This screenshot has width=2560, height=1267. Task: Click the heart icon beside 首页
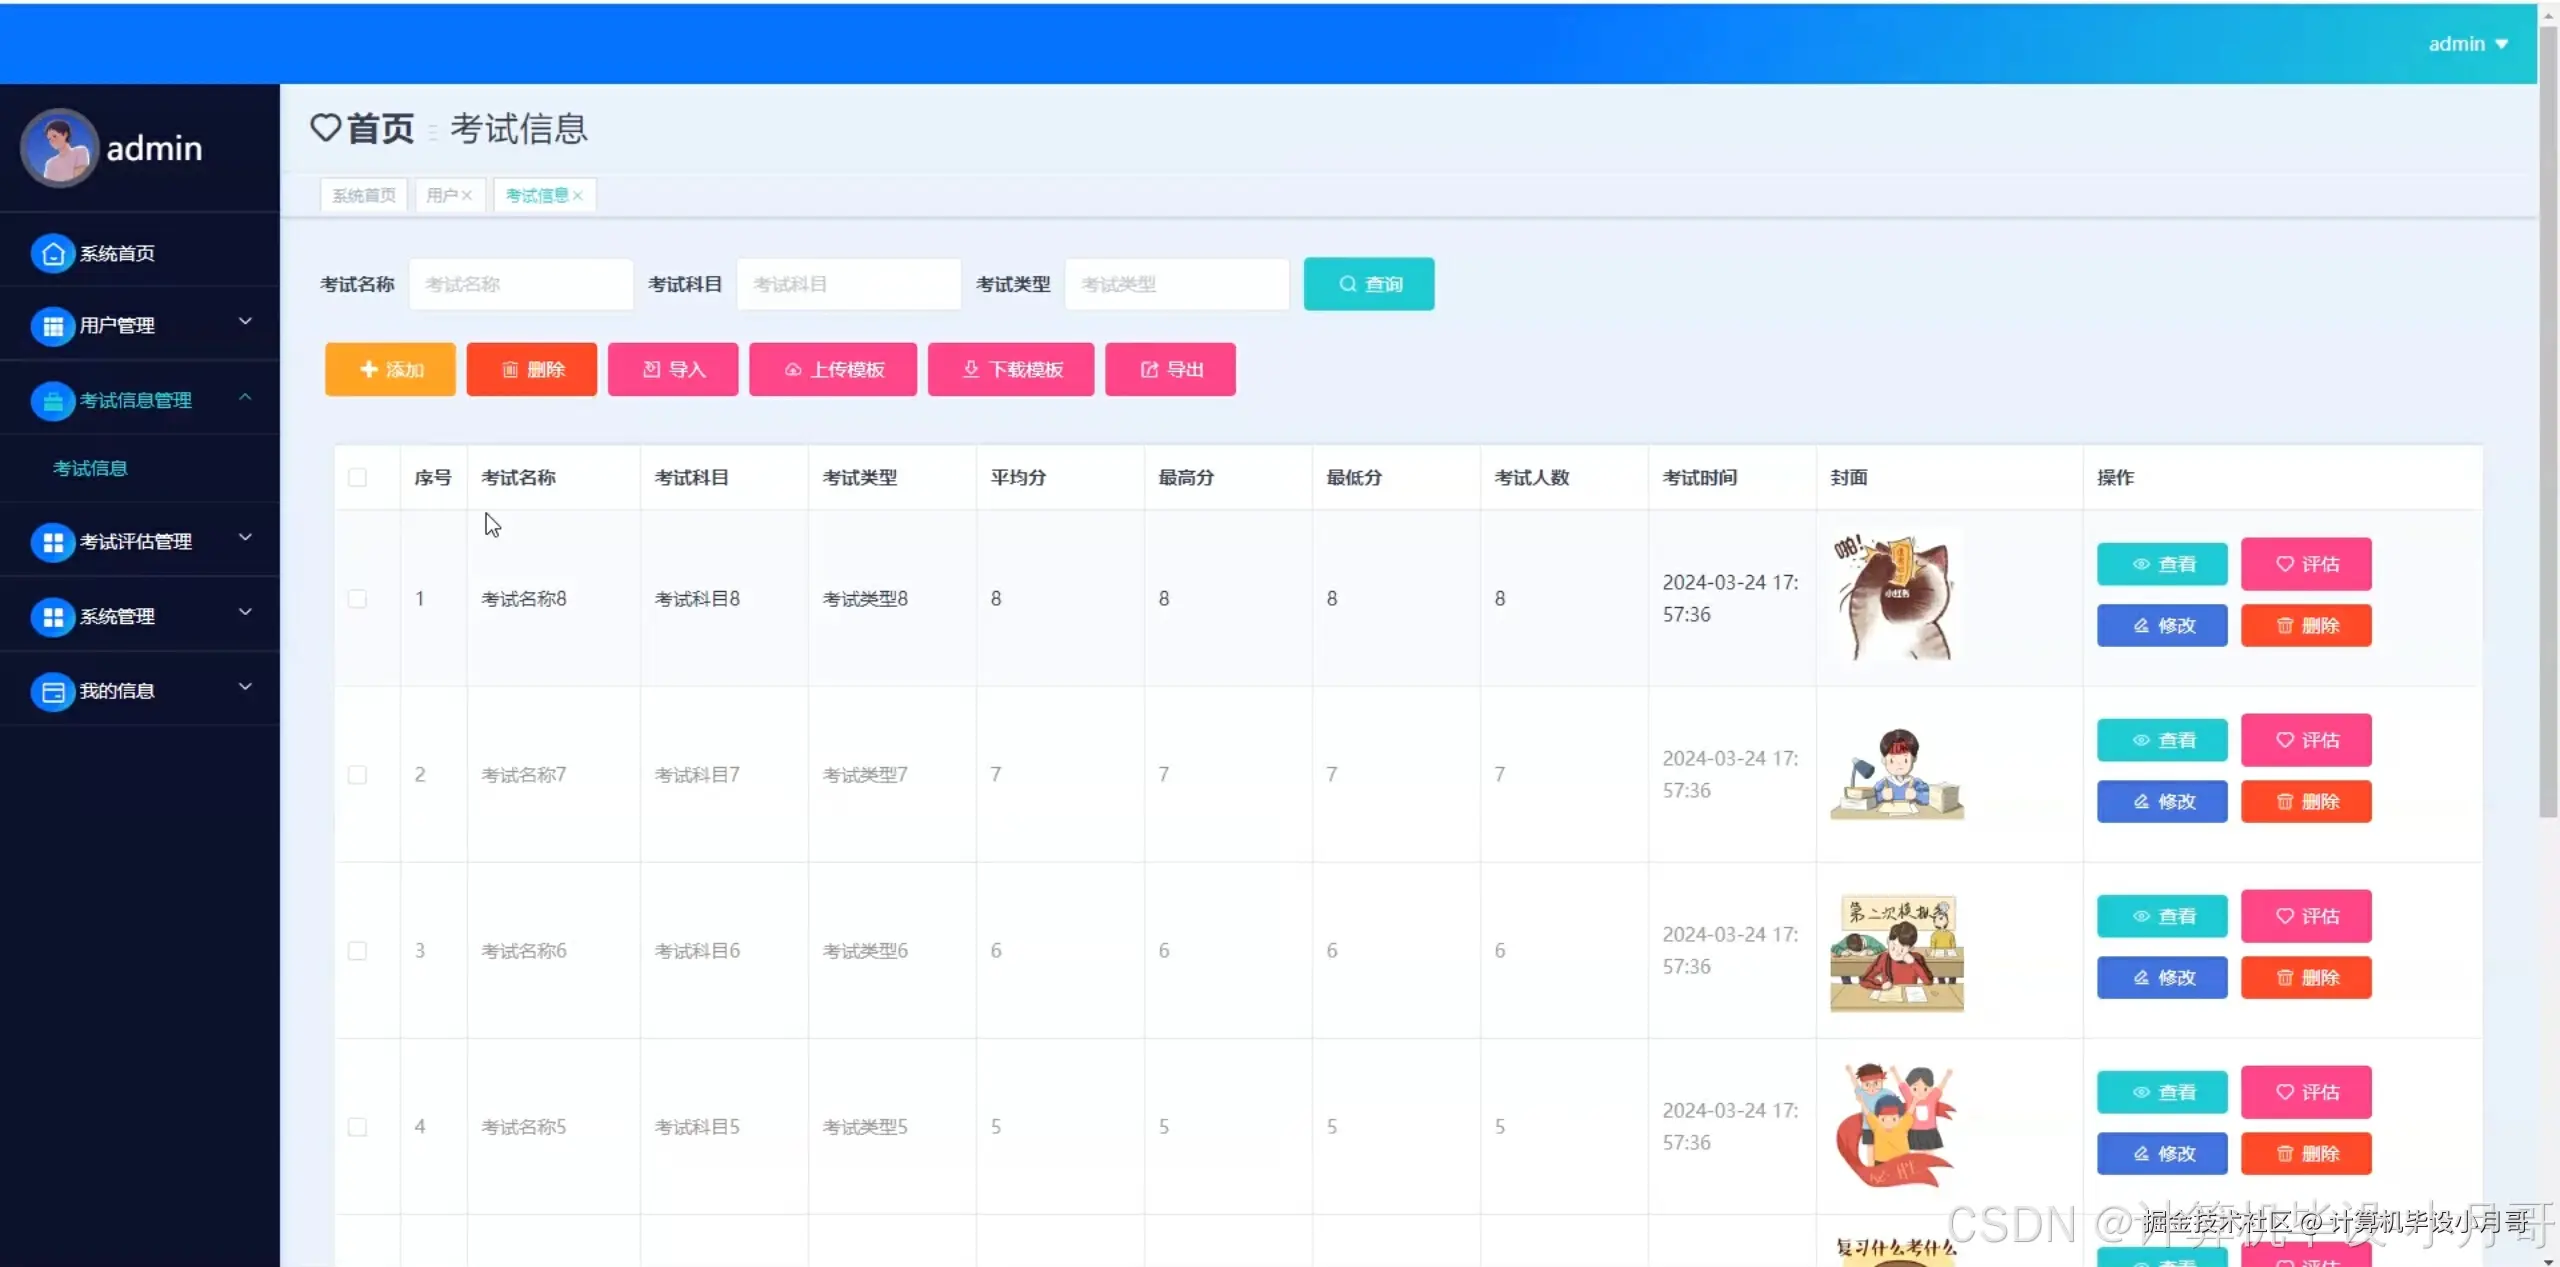pos(325,128)
